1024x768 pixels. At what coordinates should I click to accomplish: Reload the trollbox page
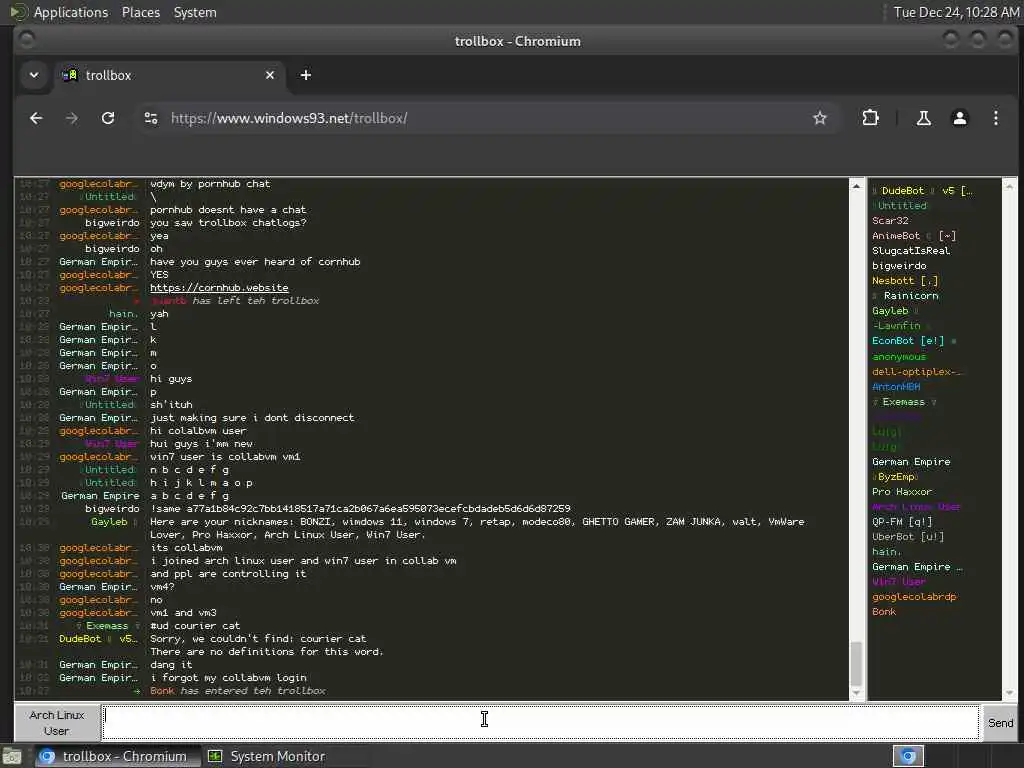[108, 118]
